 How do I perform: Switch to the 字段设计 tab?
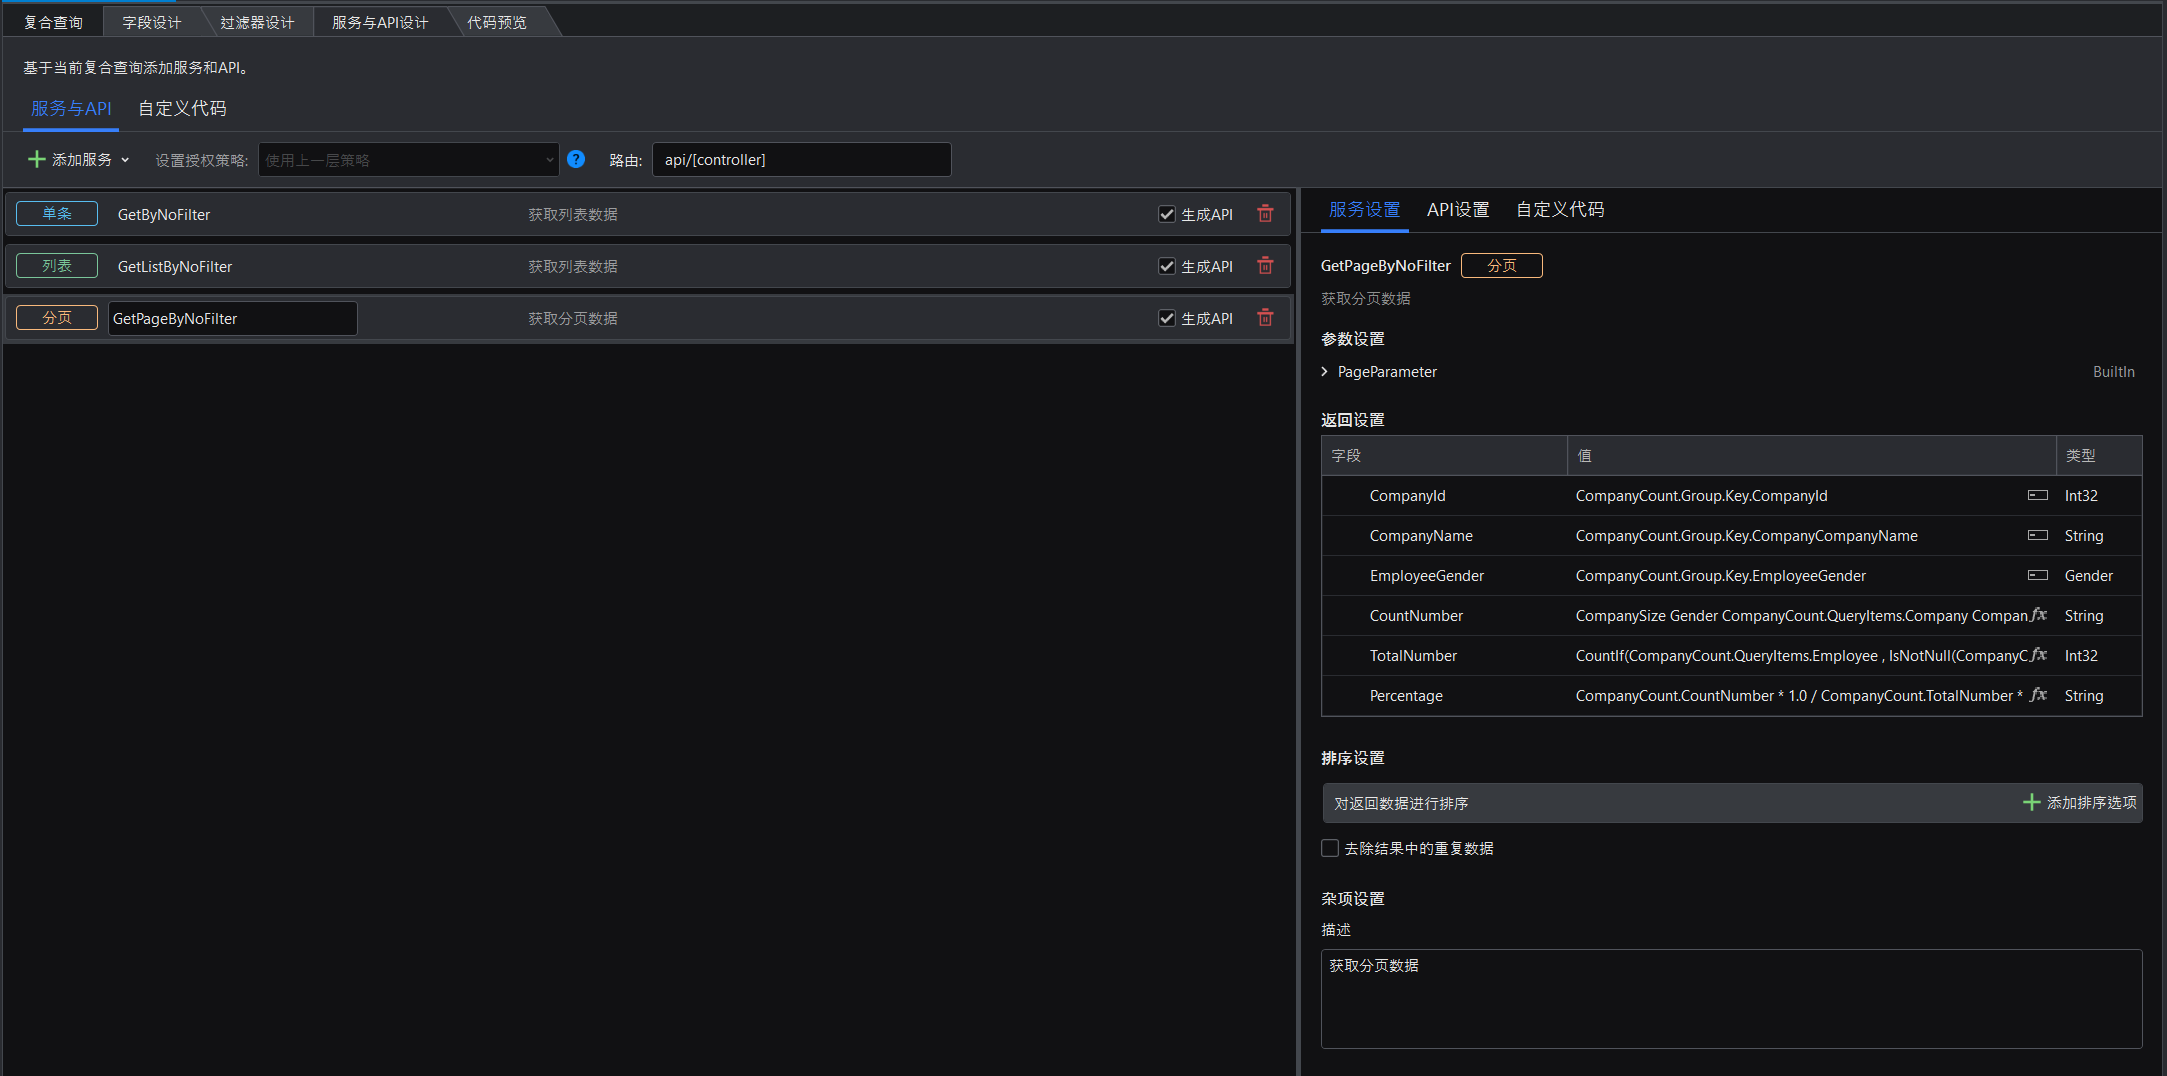tap(152, 22)
